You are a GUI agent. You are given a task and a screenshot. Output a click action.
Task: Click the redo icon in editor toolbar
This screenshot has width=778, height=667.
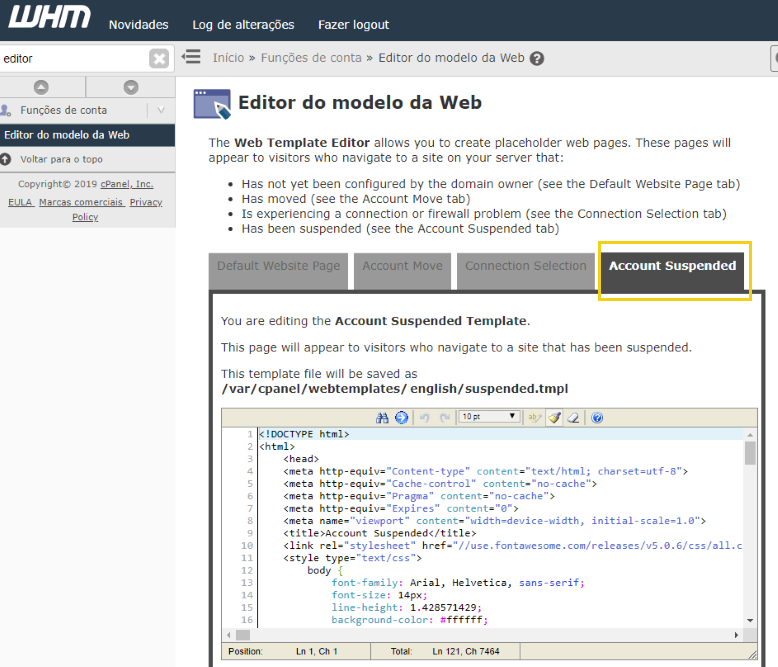click(445, 418)
